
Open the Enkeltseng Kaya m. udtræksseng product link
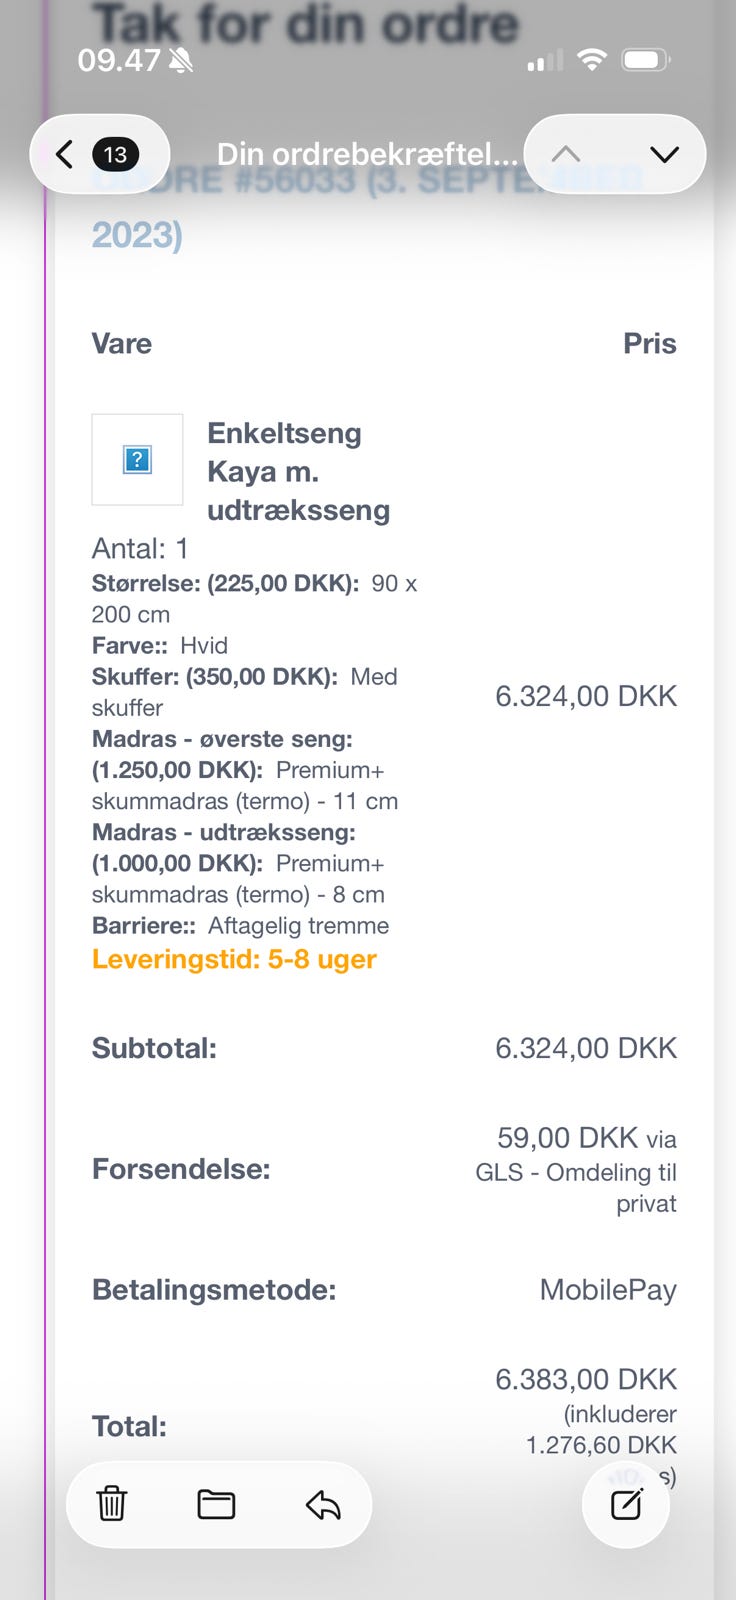click(x=298, y=471)
